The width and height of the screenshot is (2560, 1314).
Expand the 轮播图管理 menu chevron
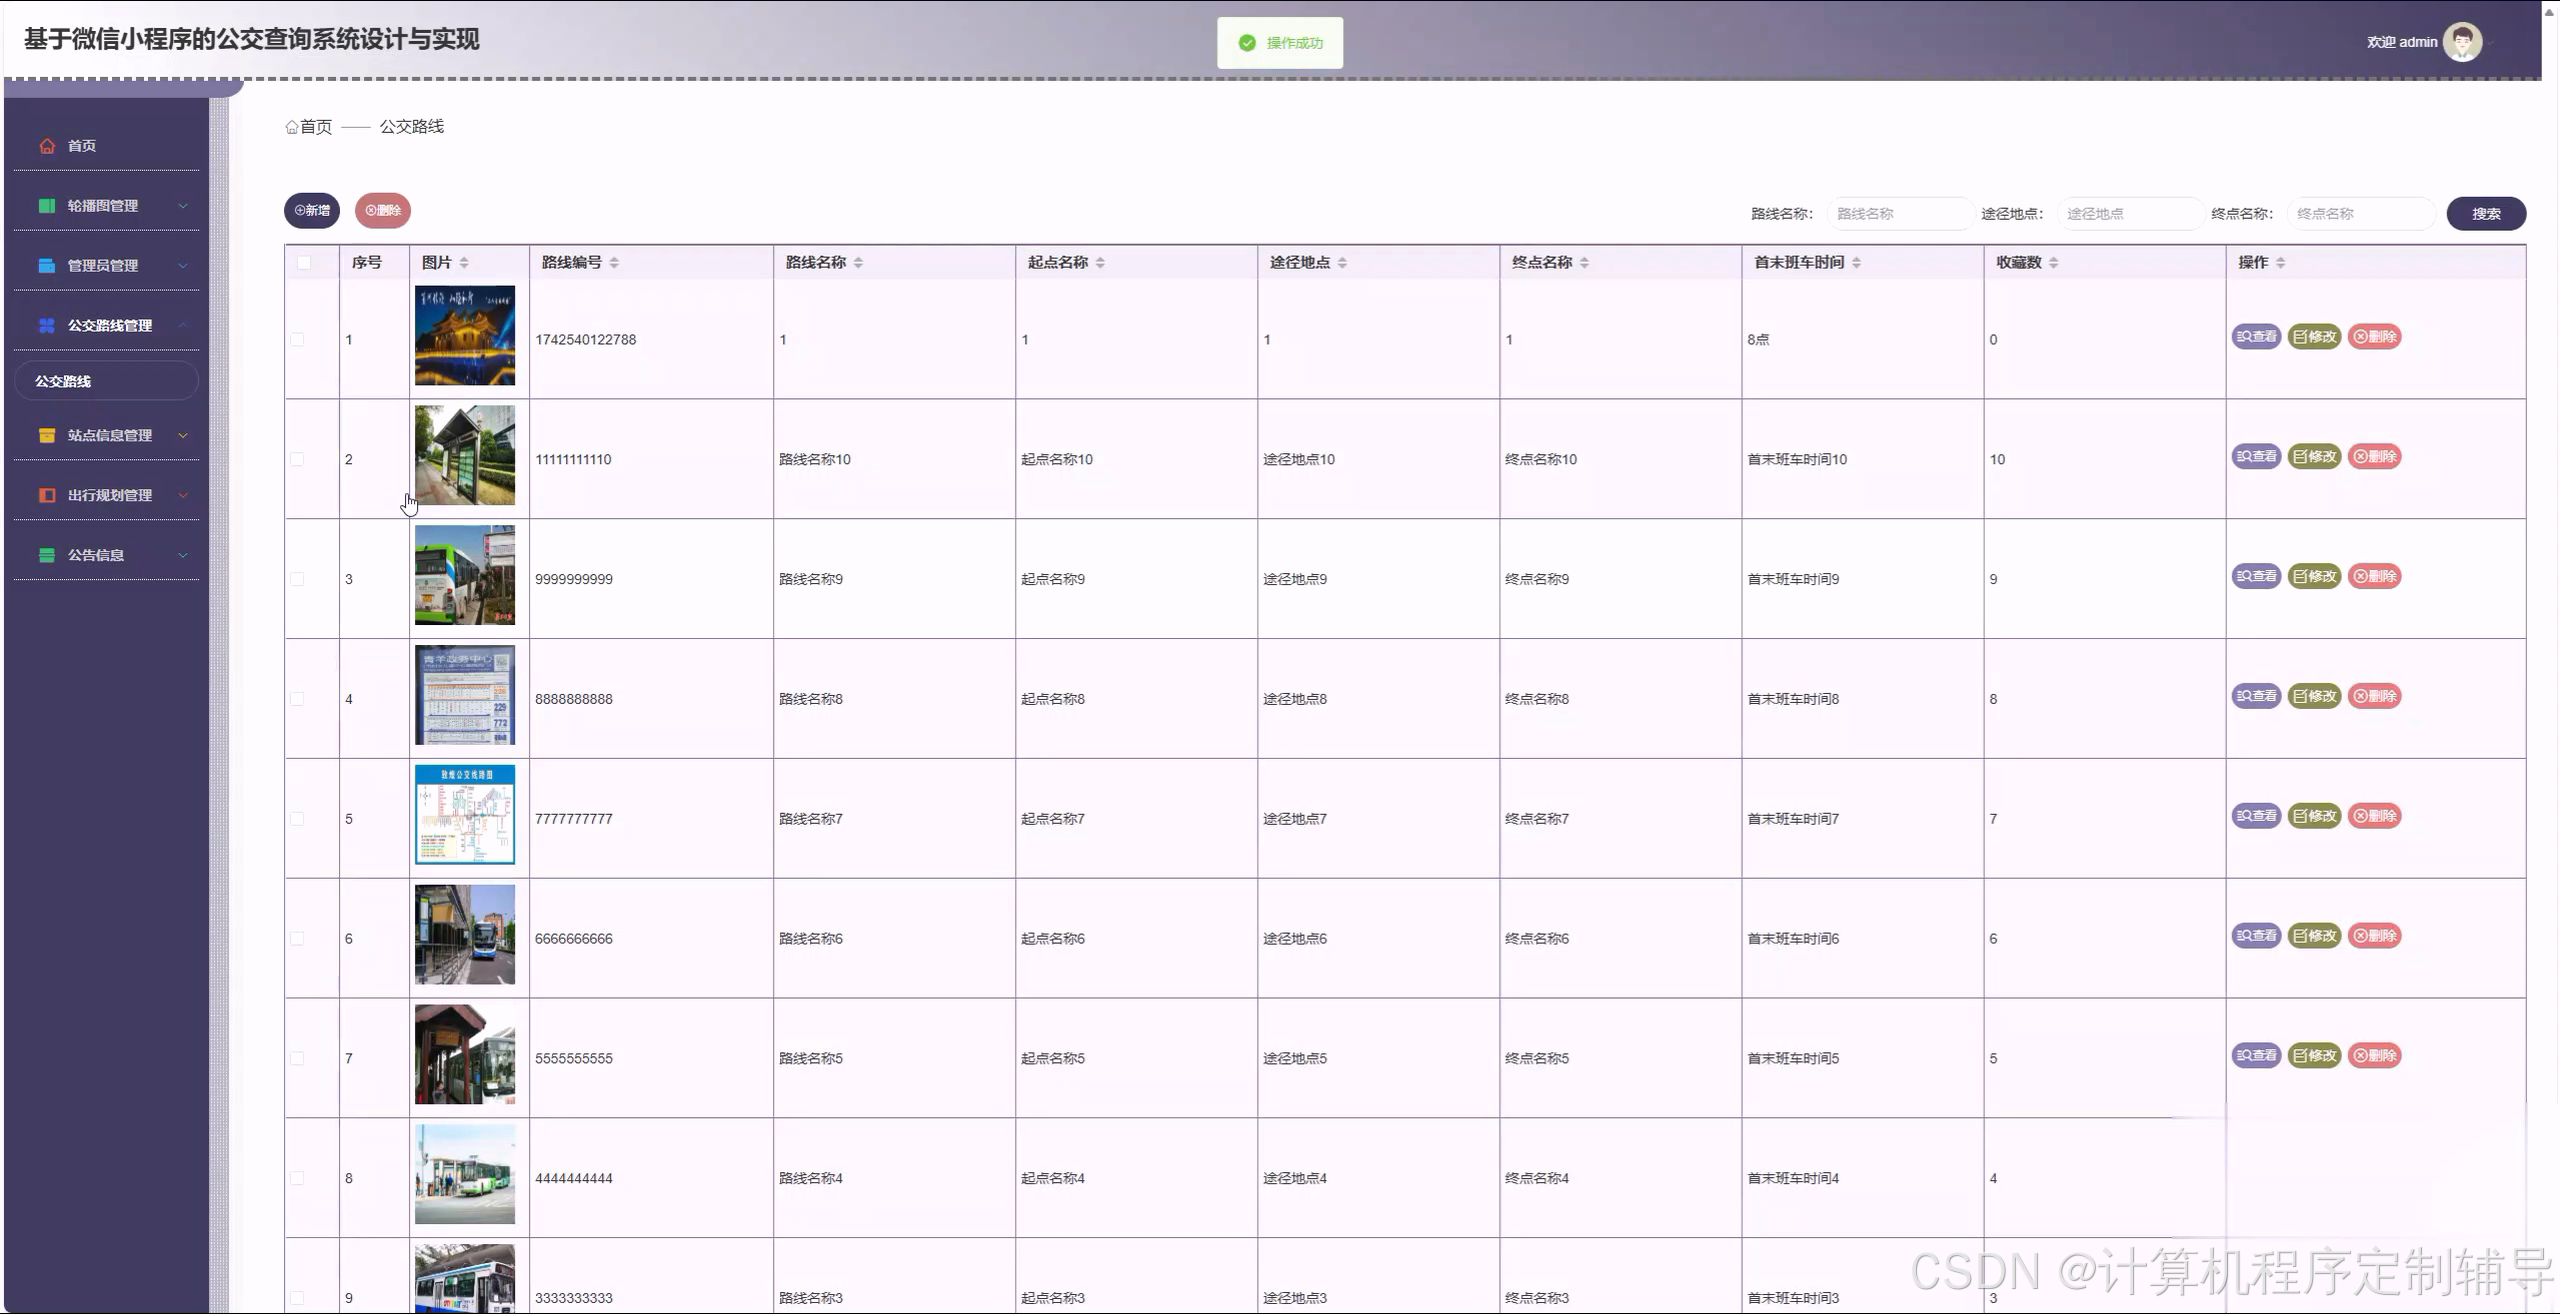183,206
